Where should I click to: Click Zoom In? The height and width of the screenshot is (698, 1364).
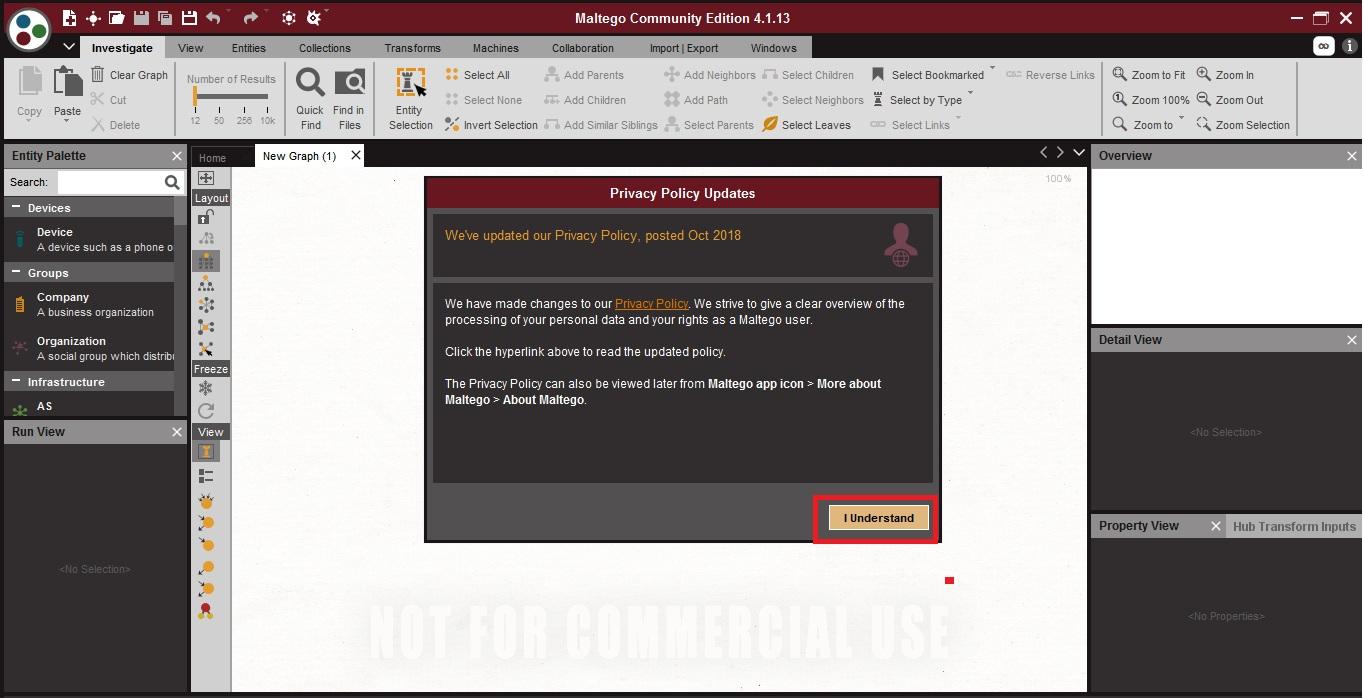pyautogui.click(x=1225, y=75)
